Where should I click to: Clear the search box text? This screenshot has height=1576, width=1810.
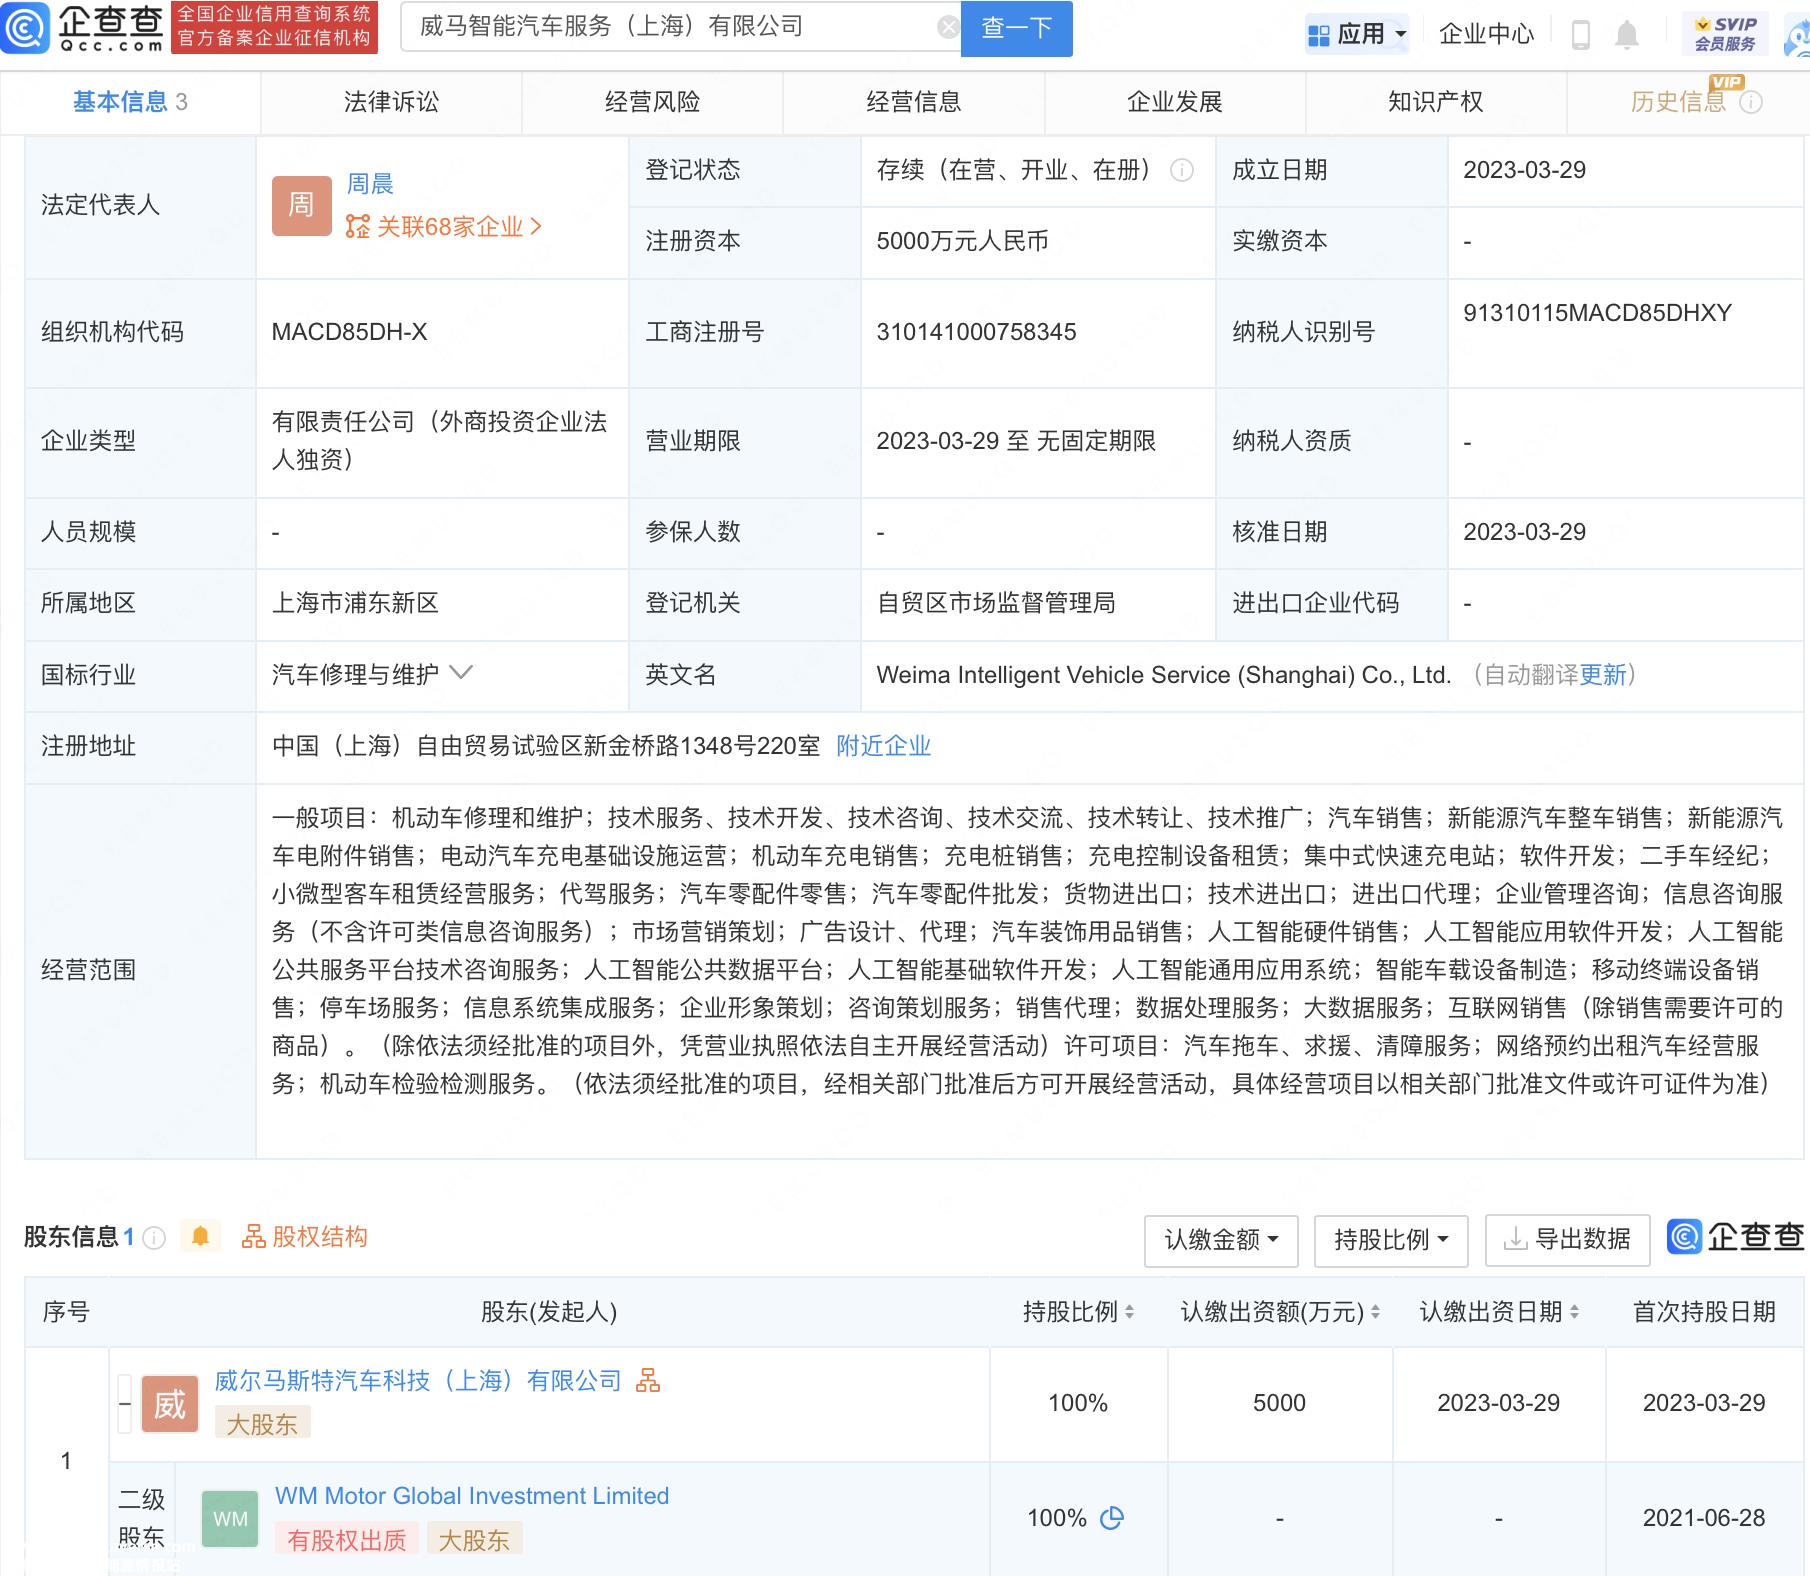947,28
